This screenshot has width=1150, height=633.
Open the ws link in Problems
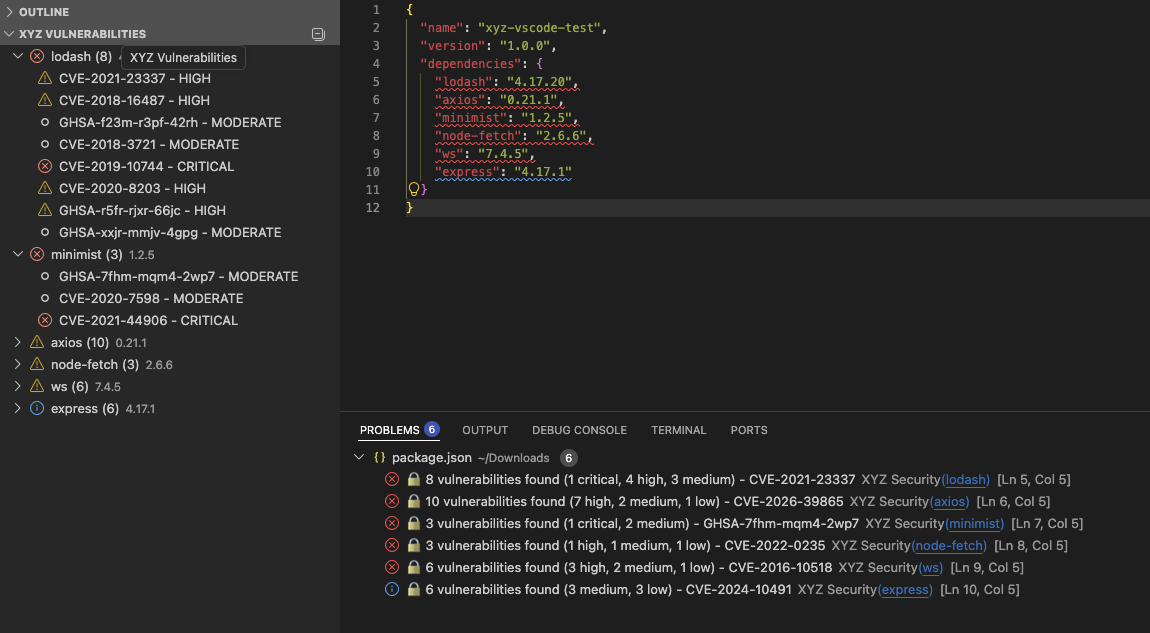[931, 568]
